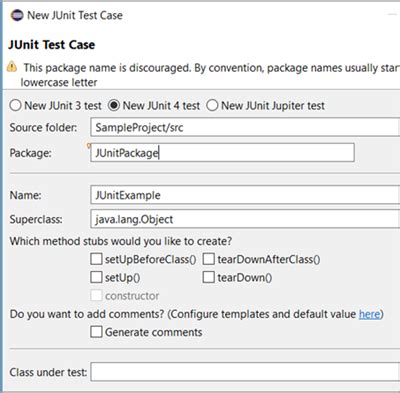Image resolution: width=400 pixels, height=393 pixels.
Task: Click the 'New JUnit Test Case' title text
Action: 75,15
